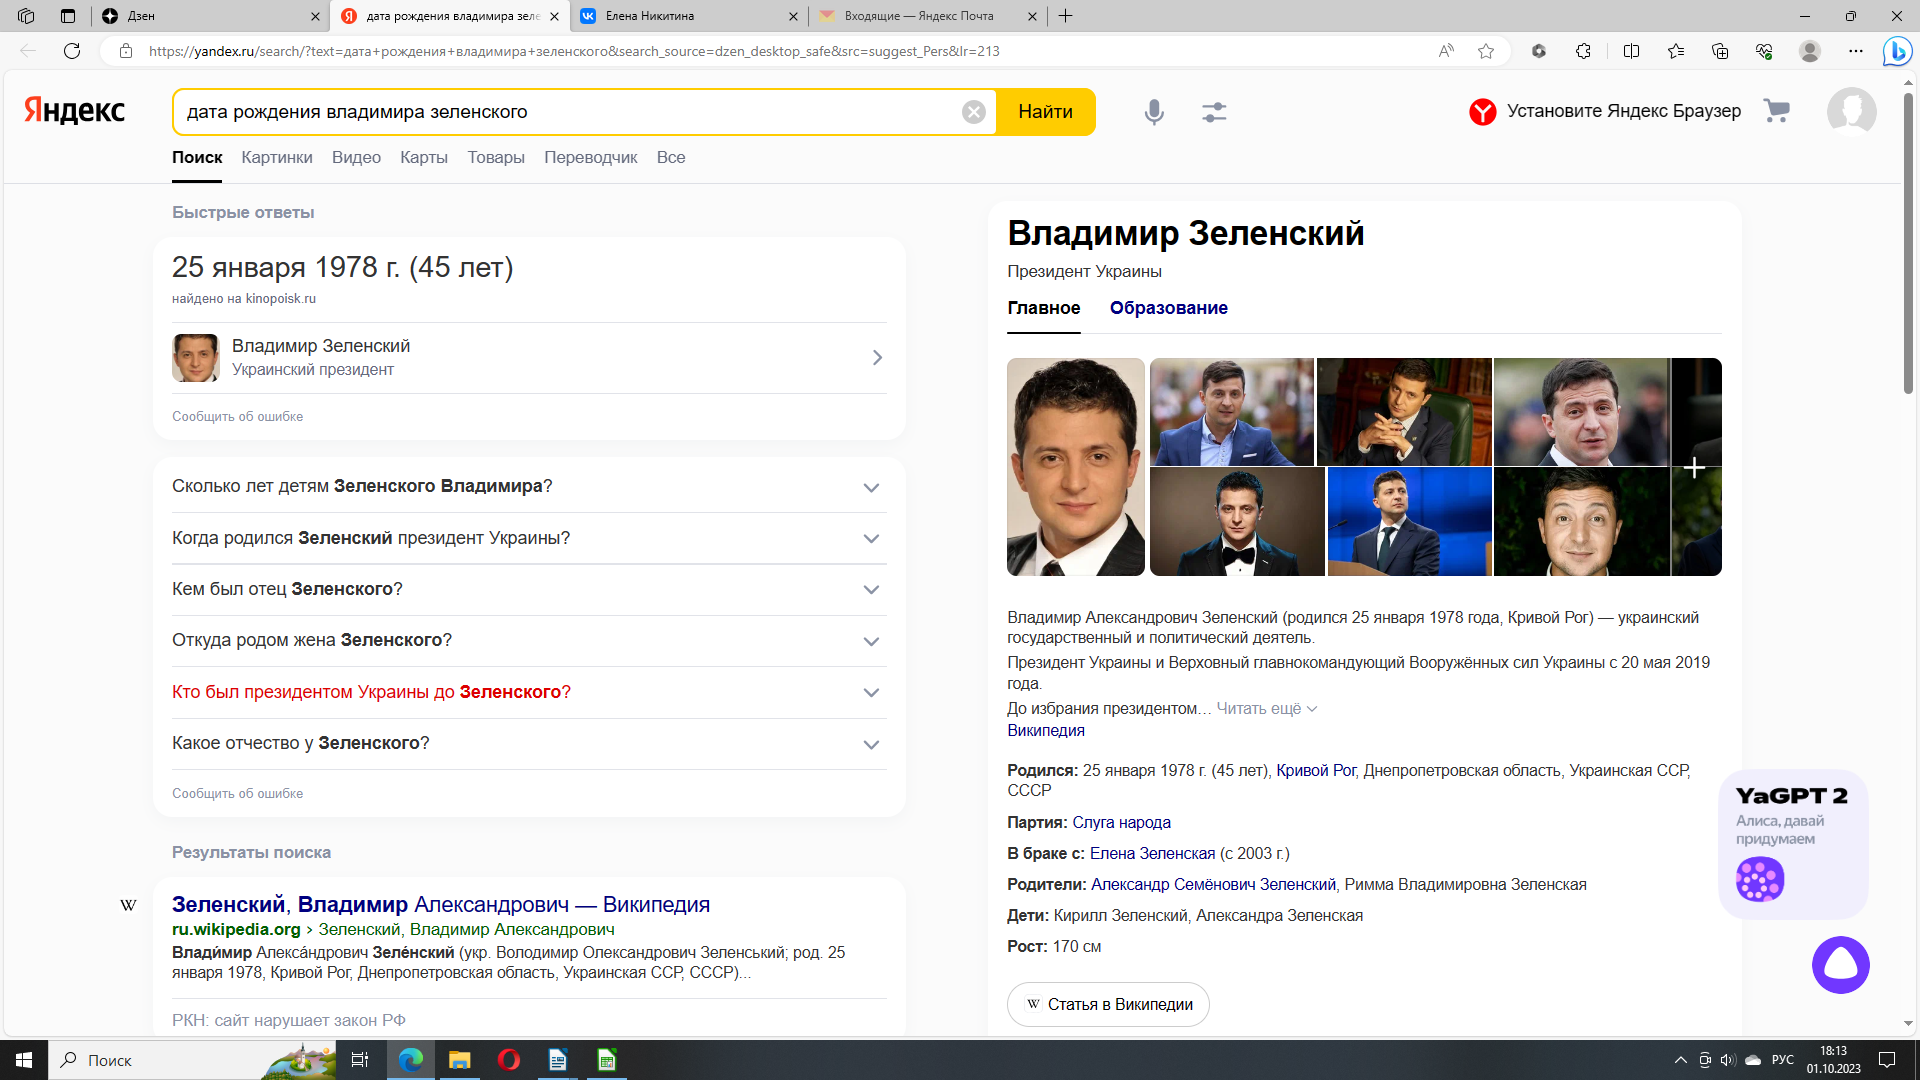Open browser settings three dots menu
The image size is (1920, 1080).
click(x=1856, y=51)
